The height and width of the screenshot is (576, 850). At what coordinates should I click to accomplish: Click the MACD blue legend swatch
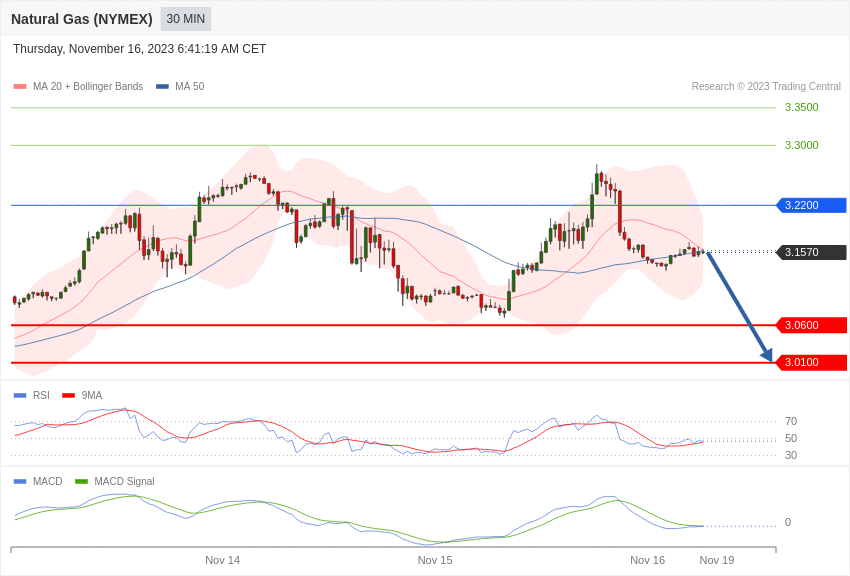tap(20, 481)
